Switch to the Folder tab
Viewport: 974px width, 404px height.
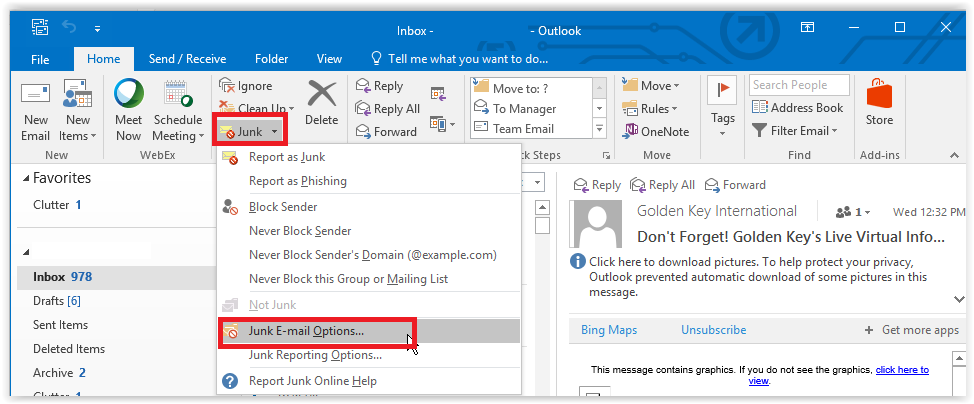(271, 59)
